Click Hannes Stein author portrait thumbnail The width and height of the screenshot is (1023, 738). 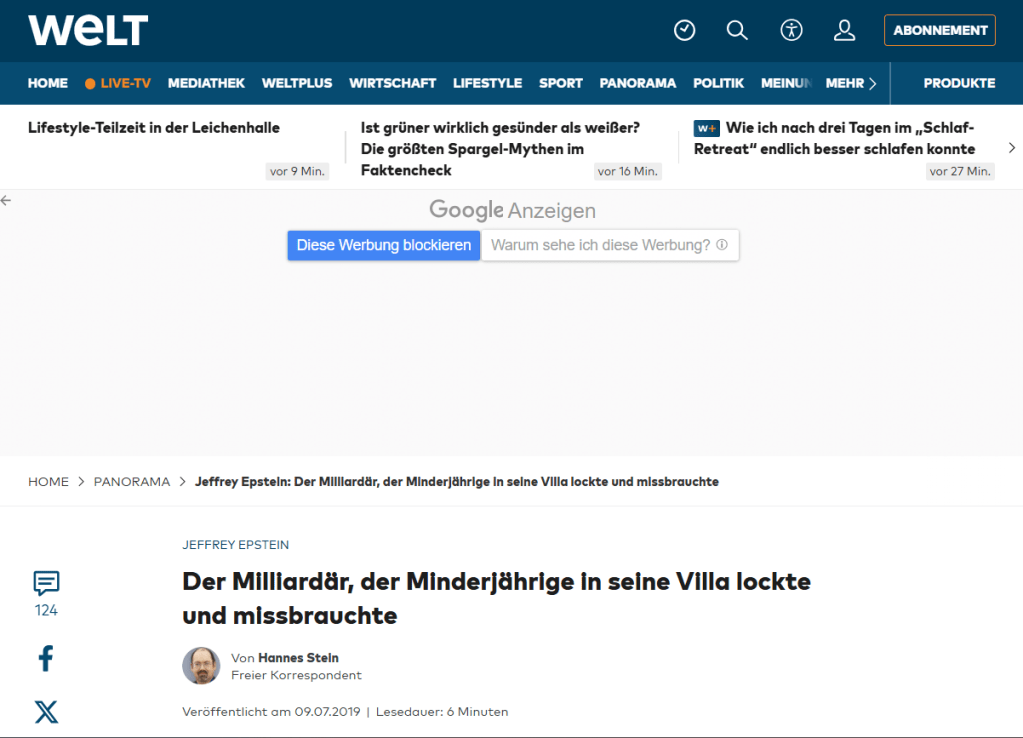tap(201, 666)
